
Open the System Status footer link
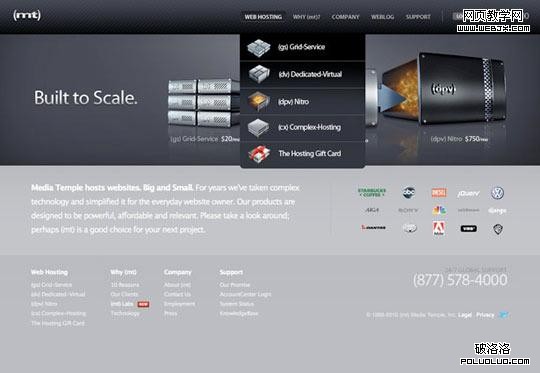coord(237,304)
